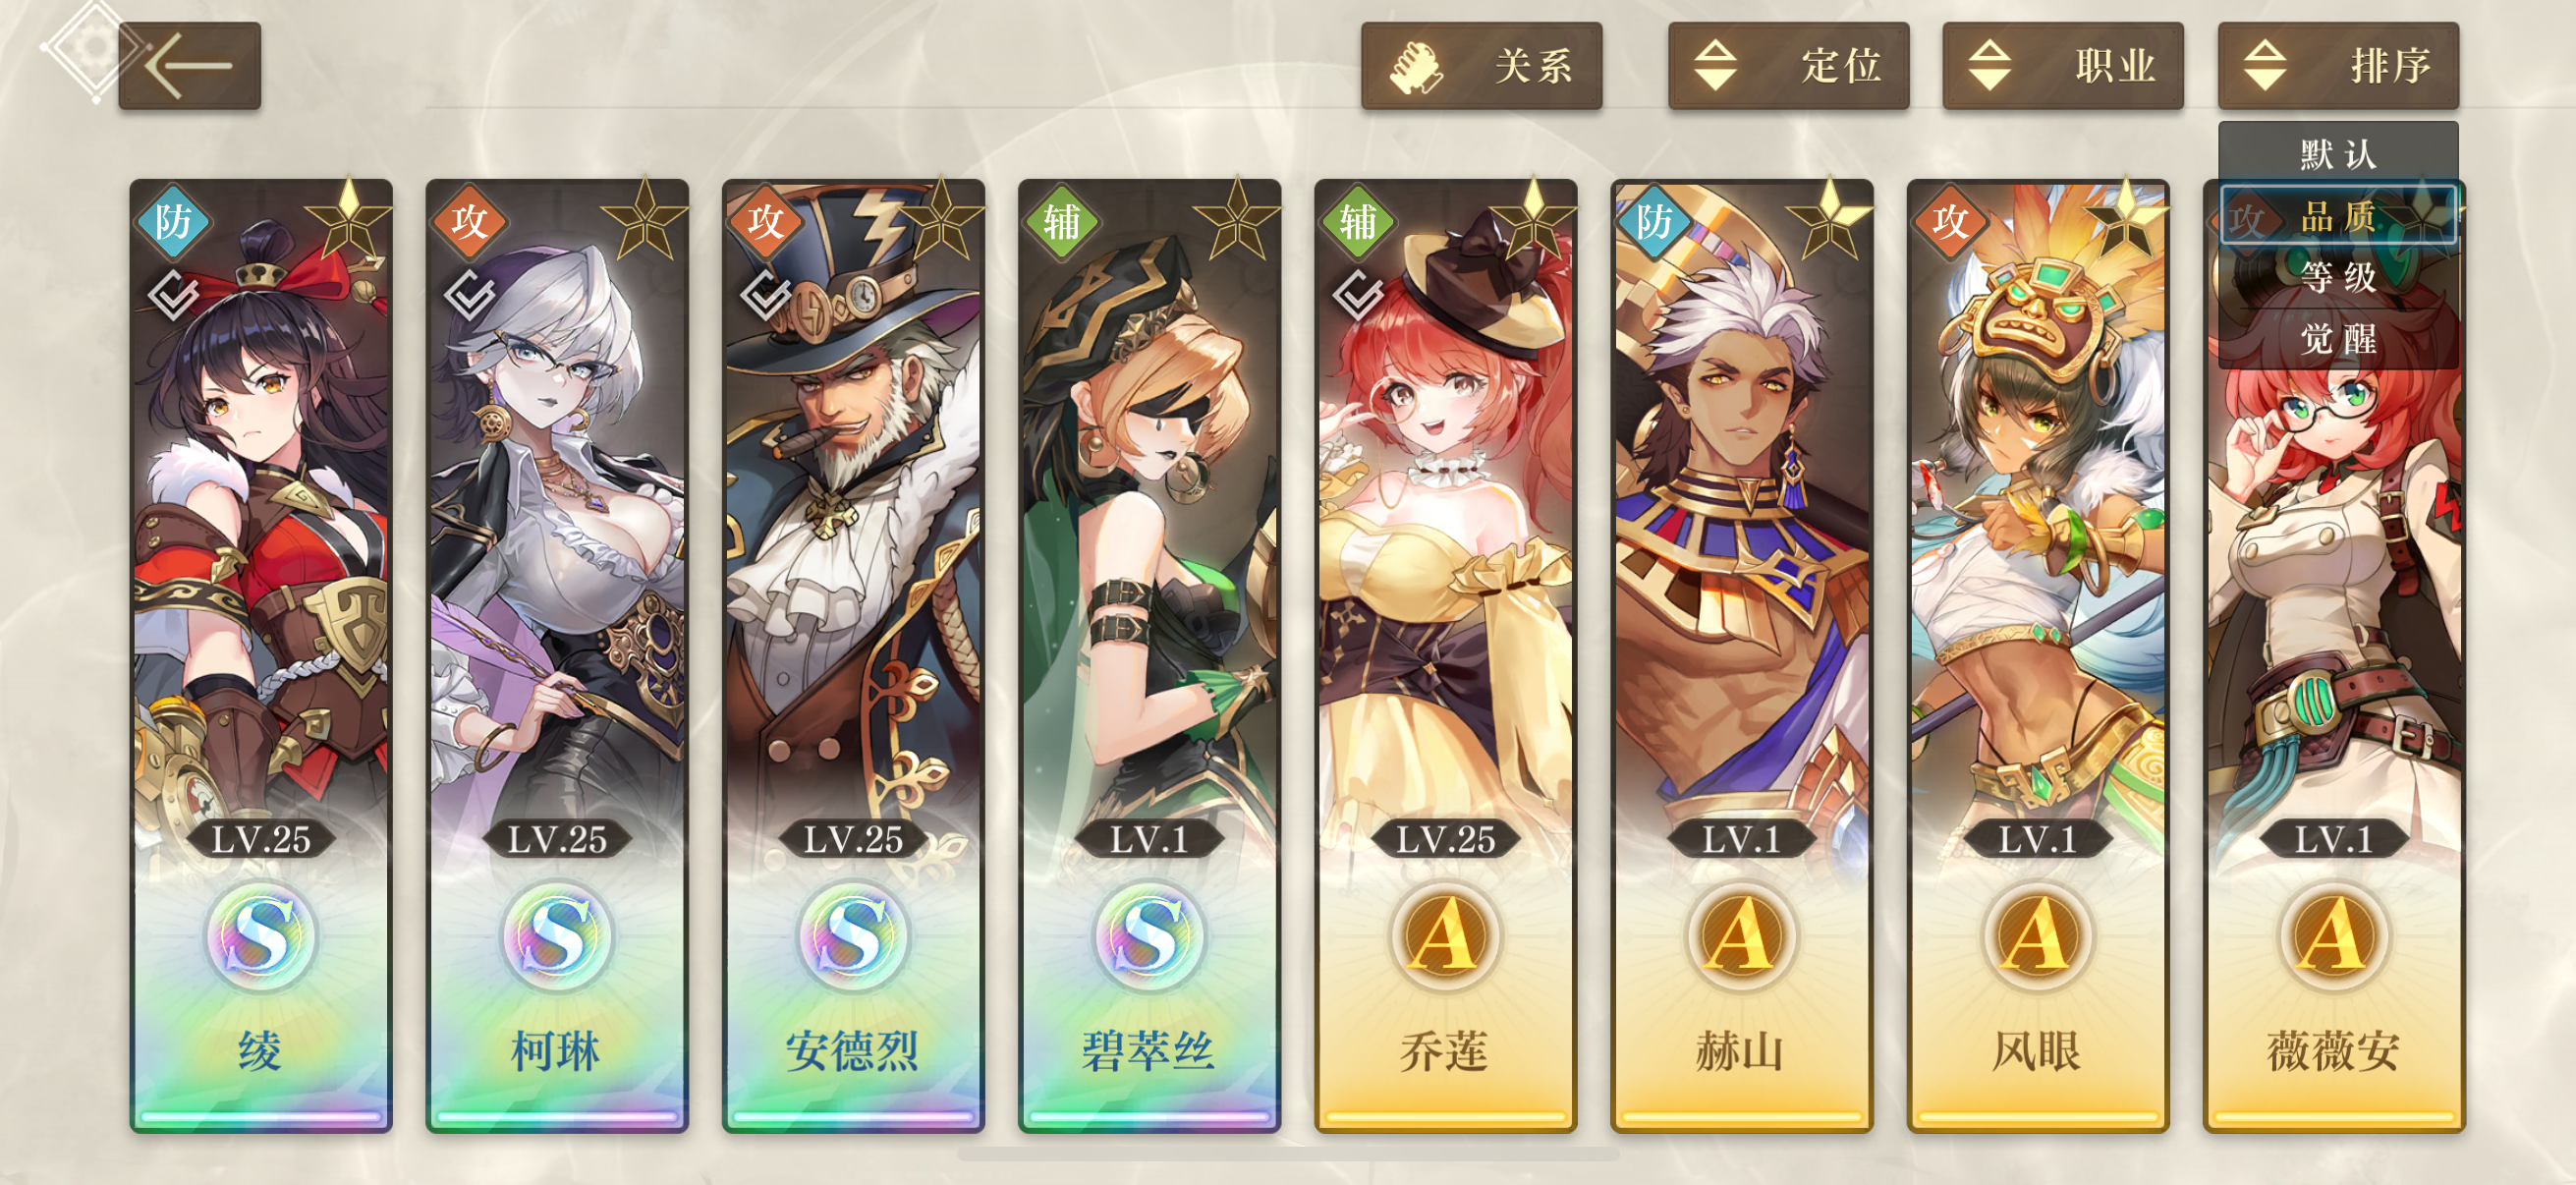Click the A rank emblem on 赫山's card
The image size is (2576, 1185).
pyautogui.click(x=1741, y=936)
